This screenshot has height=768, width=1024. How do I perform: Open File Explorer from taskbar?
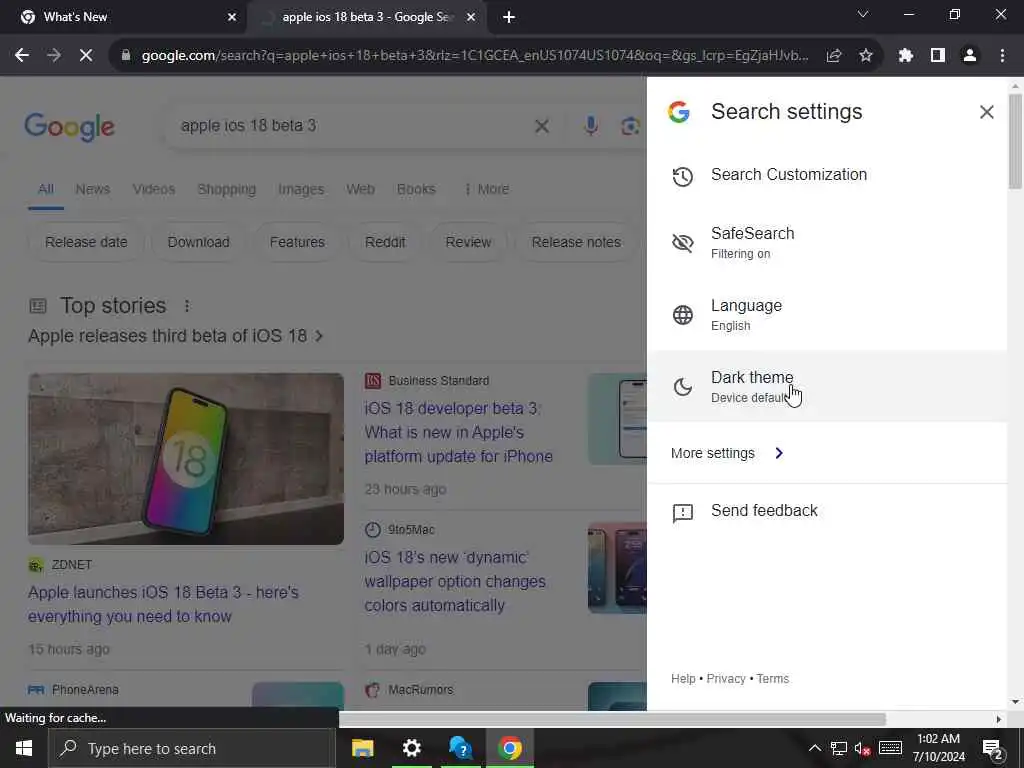click(362, 748)
